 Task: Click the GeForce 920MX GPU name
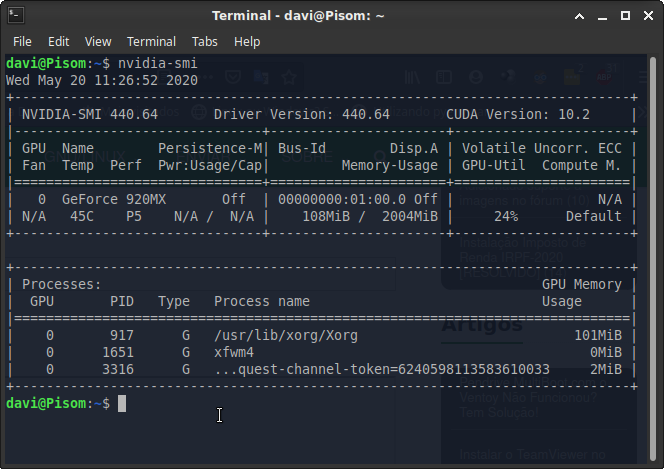pyautogui.click(x=114, y=199)
